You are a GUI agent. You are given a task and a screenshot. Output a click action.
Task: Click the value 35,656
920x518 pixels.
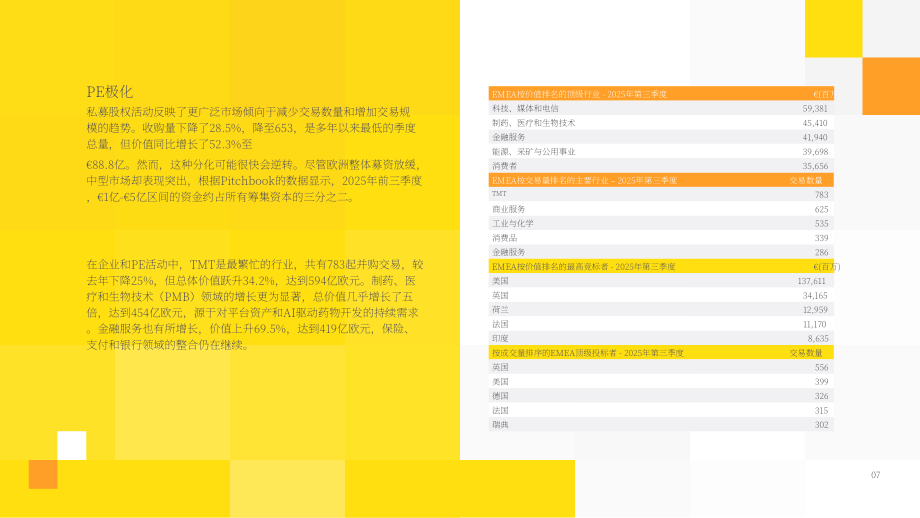(x=815, y=166)
